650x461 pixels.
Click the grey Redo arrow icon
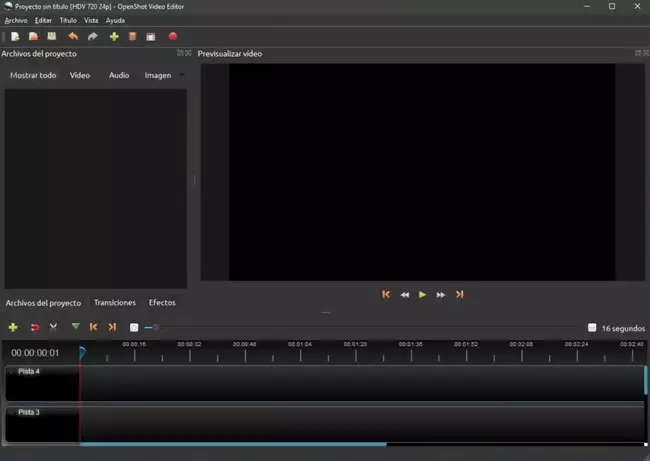pyautogui.click(x=92, y=36)
